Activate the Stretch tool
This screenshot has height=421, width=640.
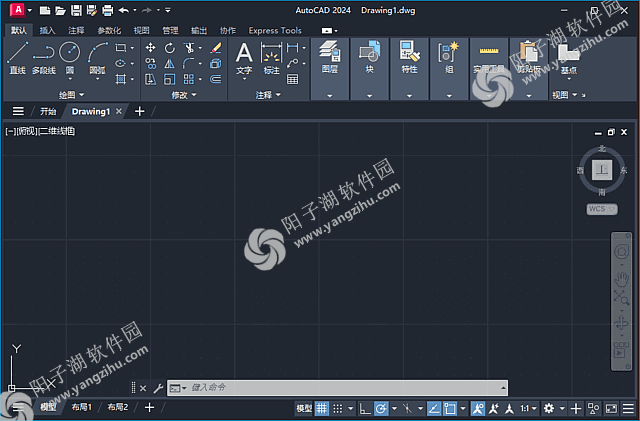[150, 79]
